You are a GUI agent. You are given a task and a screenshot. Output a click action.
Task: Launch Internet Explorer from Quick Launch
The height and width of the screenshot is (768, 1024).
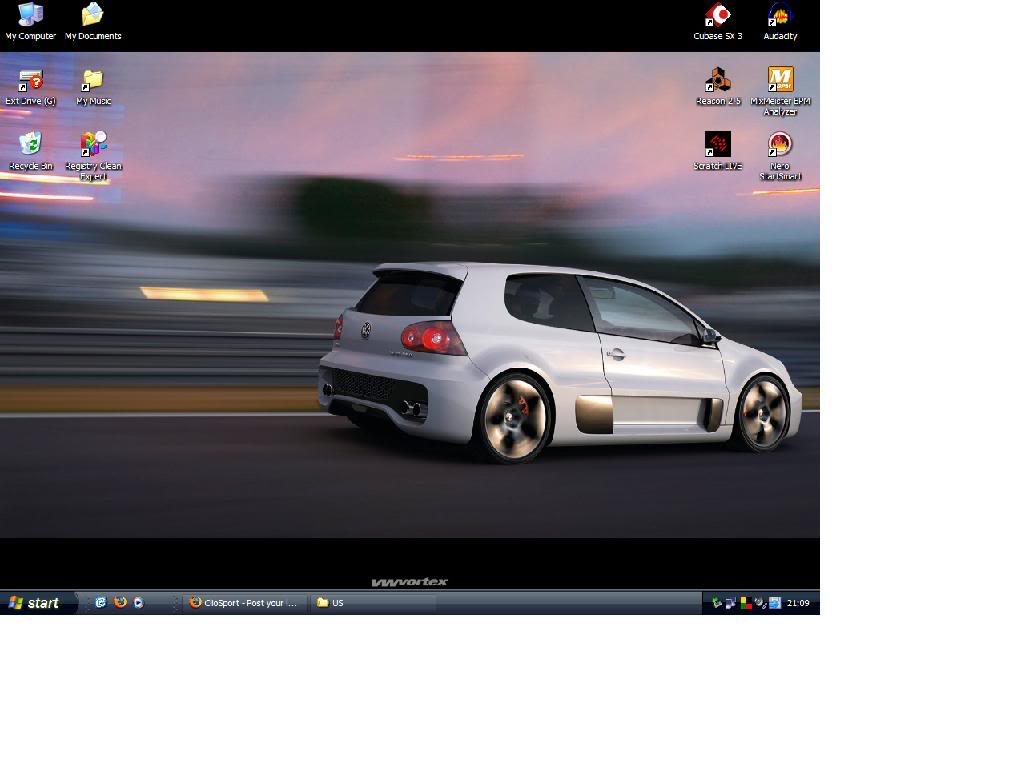[101, 603]
